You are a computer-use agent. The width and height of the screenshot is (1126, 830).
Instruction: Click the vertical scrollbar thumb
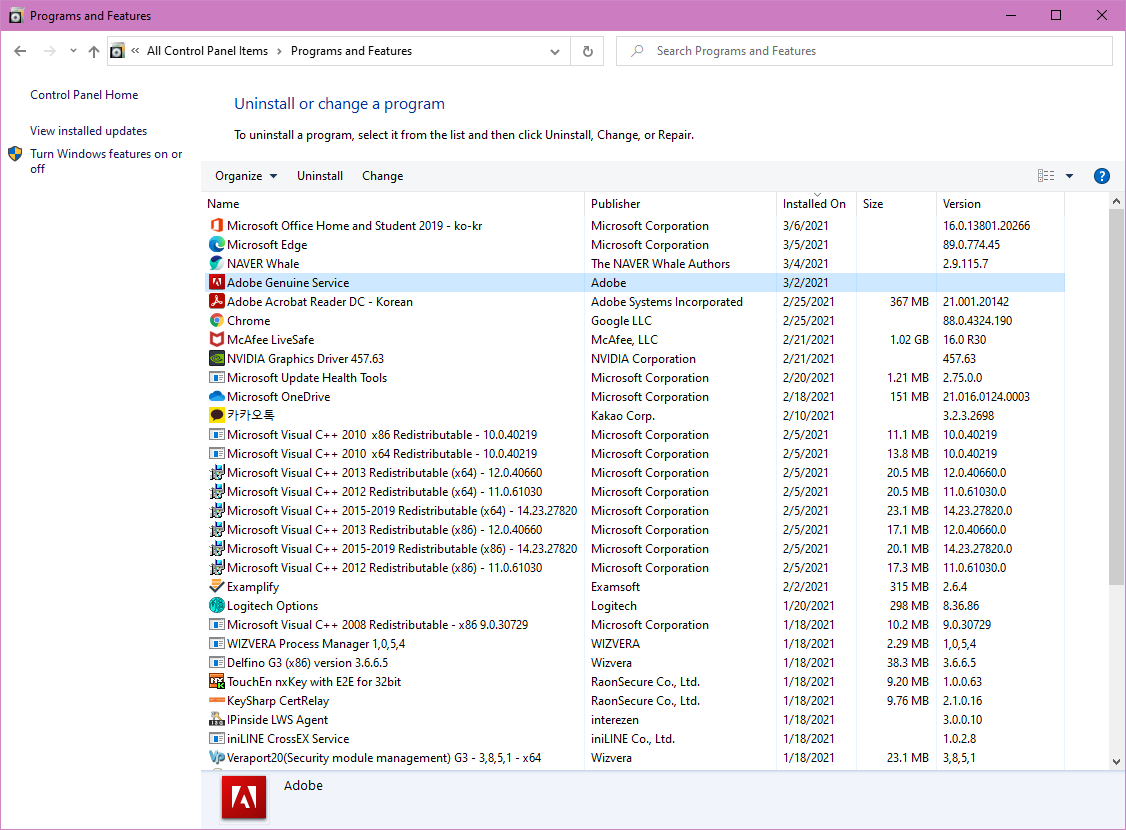pos(1116,397)
